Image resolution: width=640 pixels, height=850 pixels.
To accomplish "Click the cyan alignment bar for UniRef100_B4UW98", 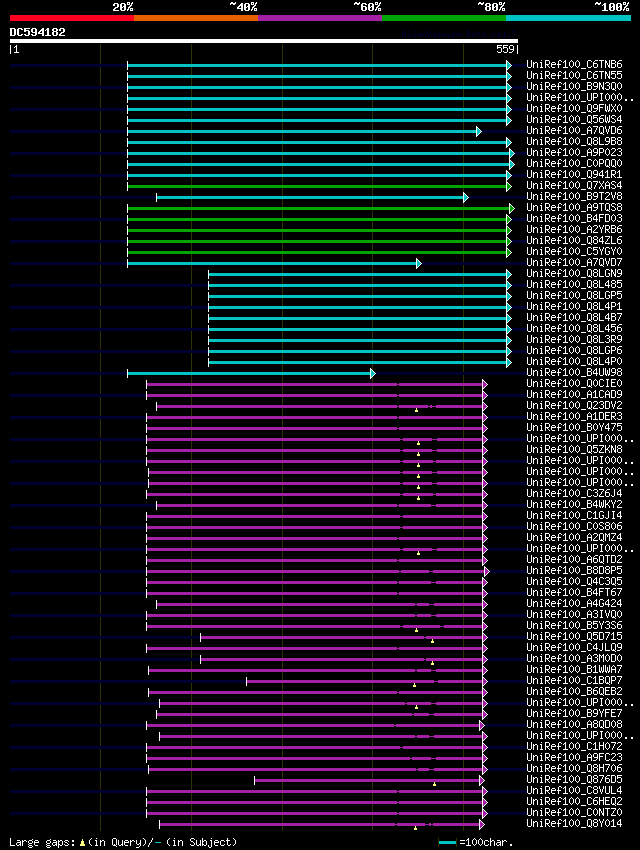I will [251, 374].
